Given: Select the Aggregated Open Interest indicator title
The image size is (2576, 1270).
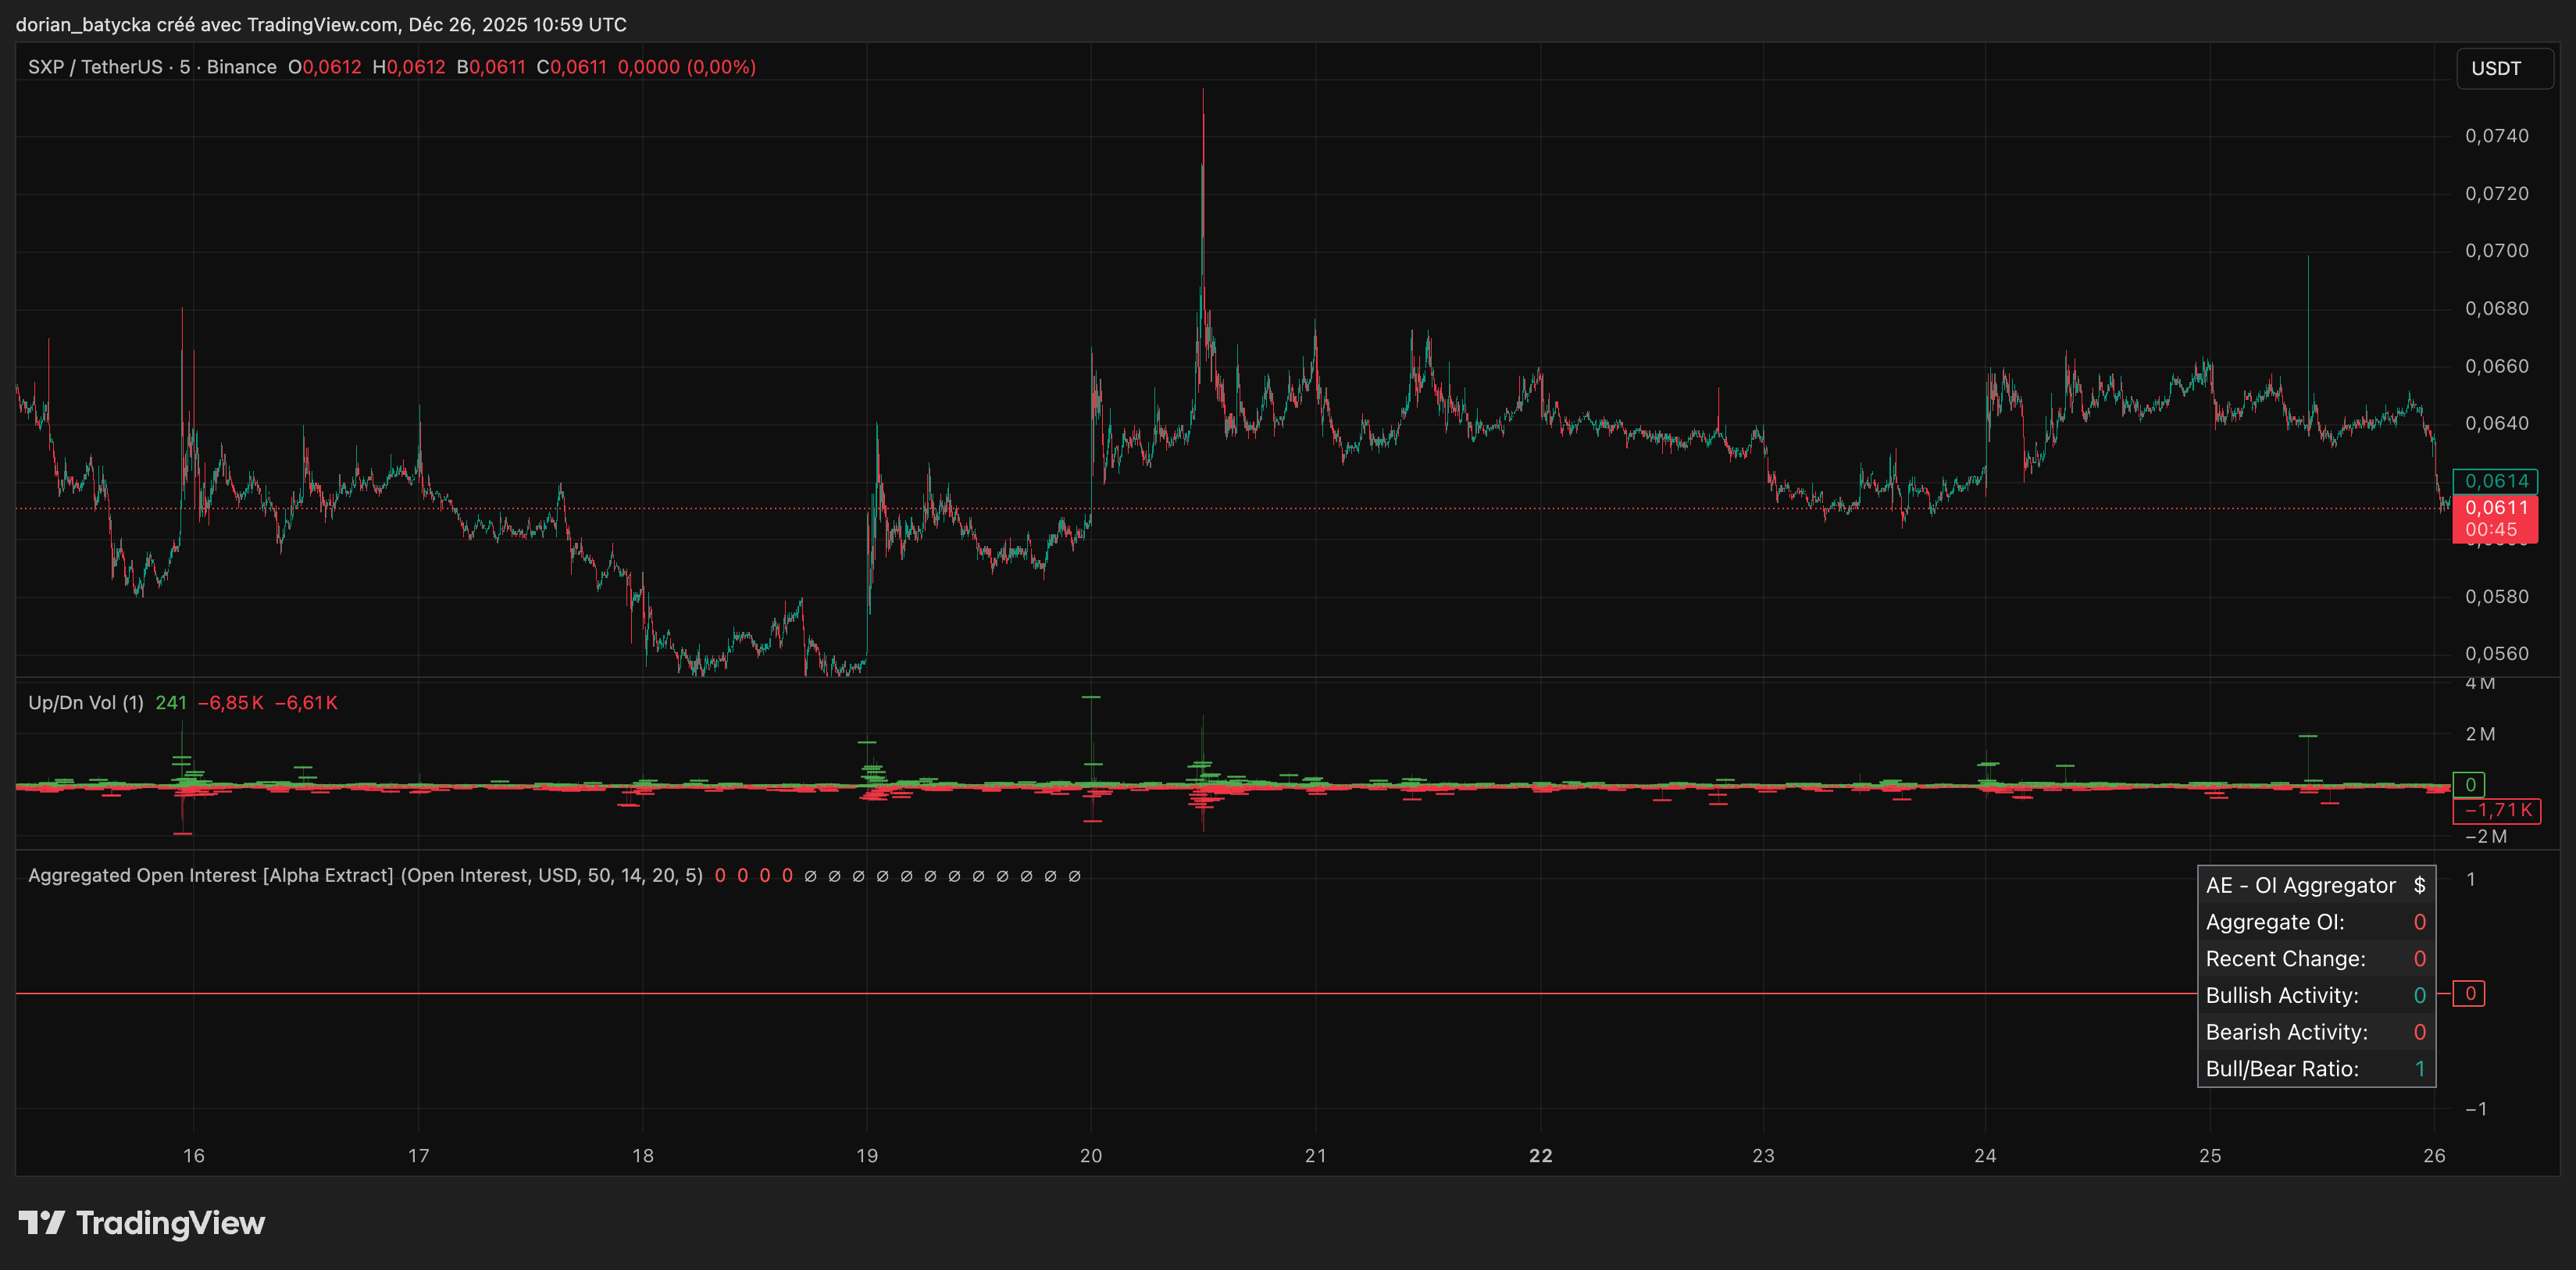Looking at the screenshot, I should (x=210, y=876).
